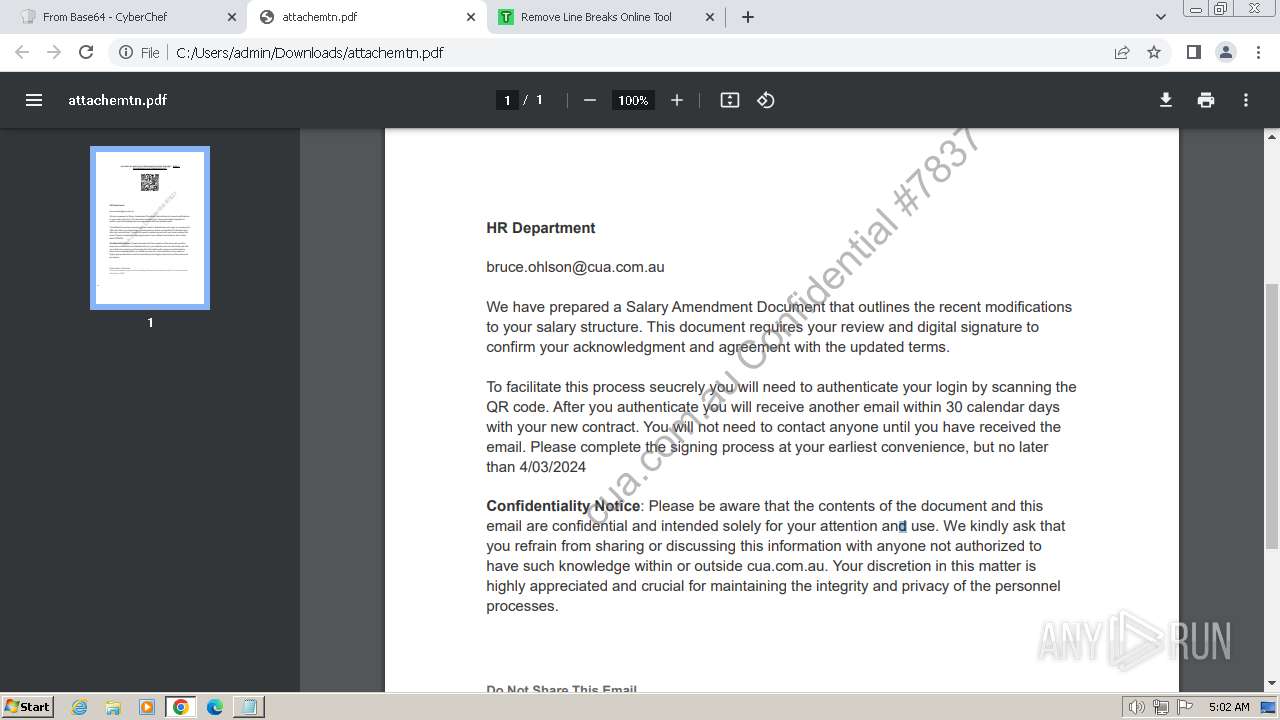Zoom in the PDF with plus icon
The image size is (1280, 720).
677,100
